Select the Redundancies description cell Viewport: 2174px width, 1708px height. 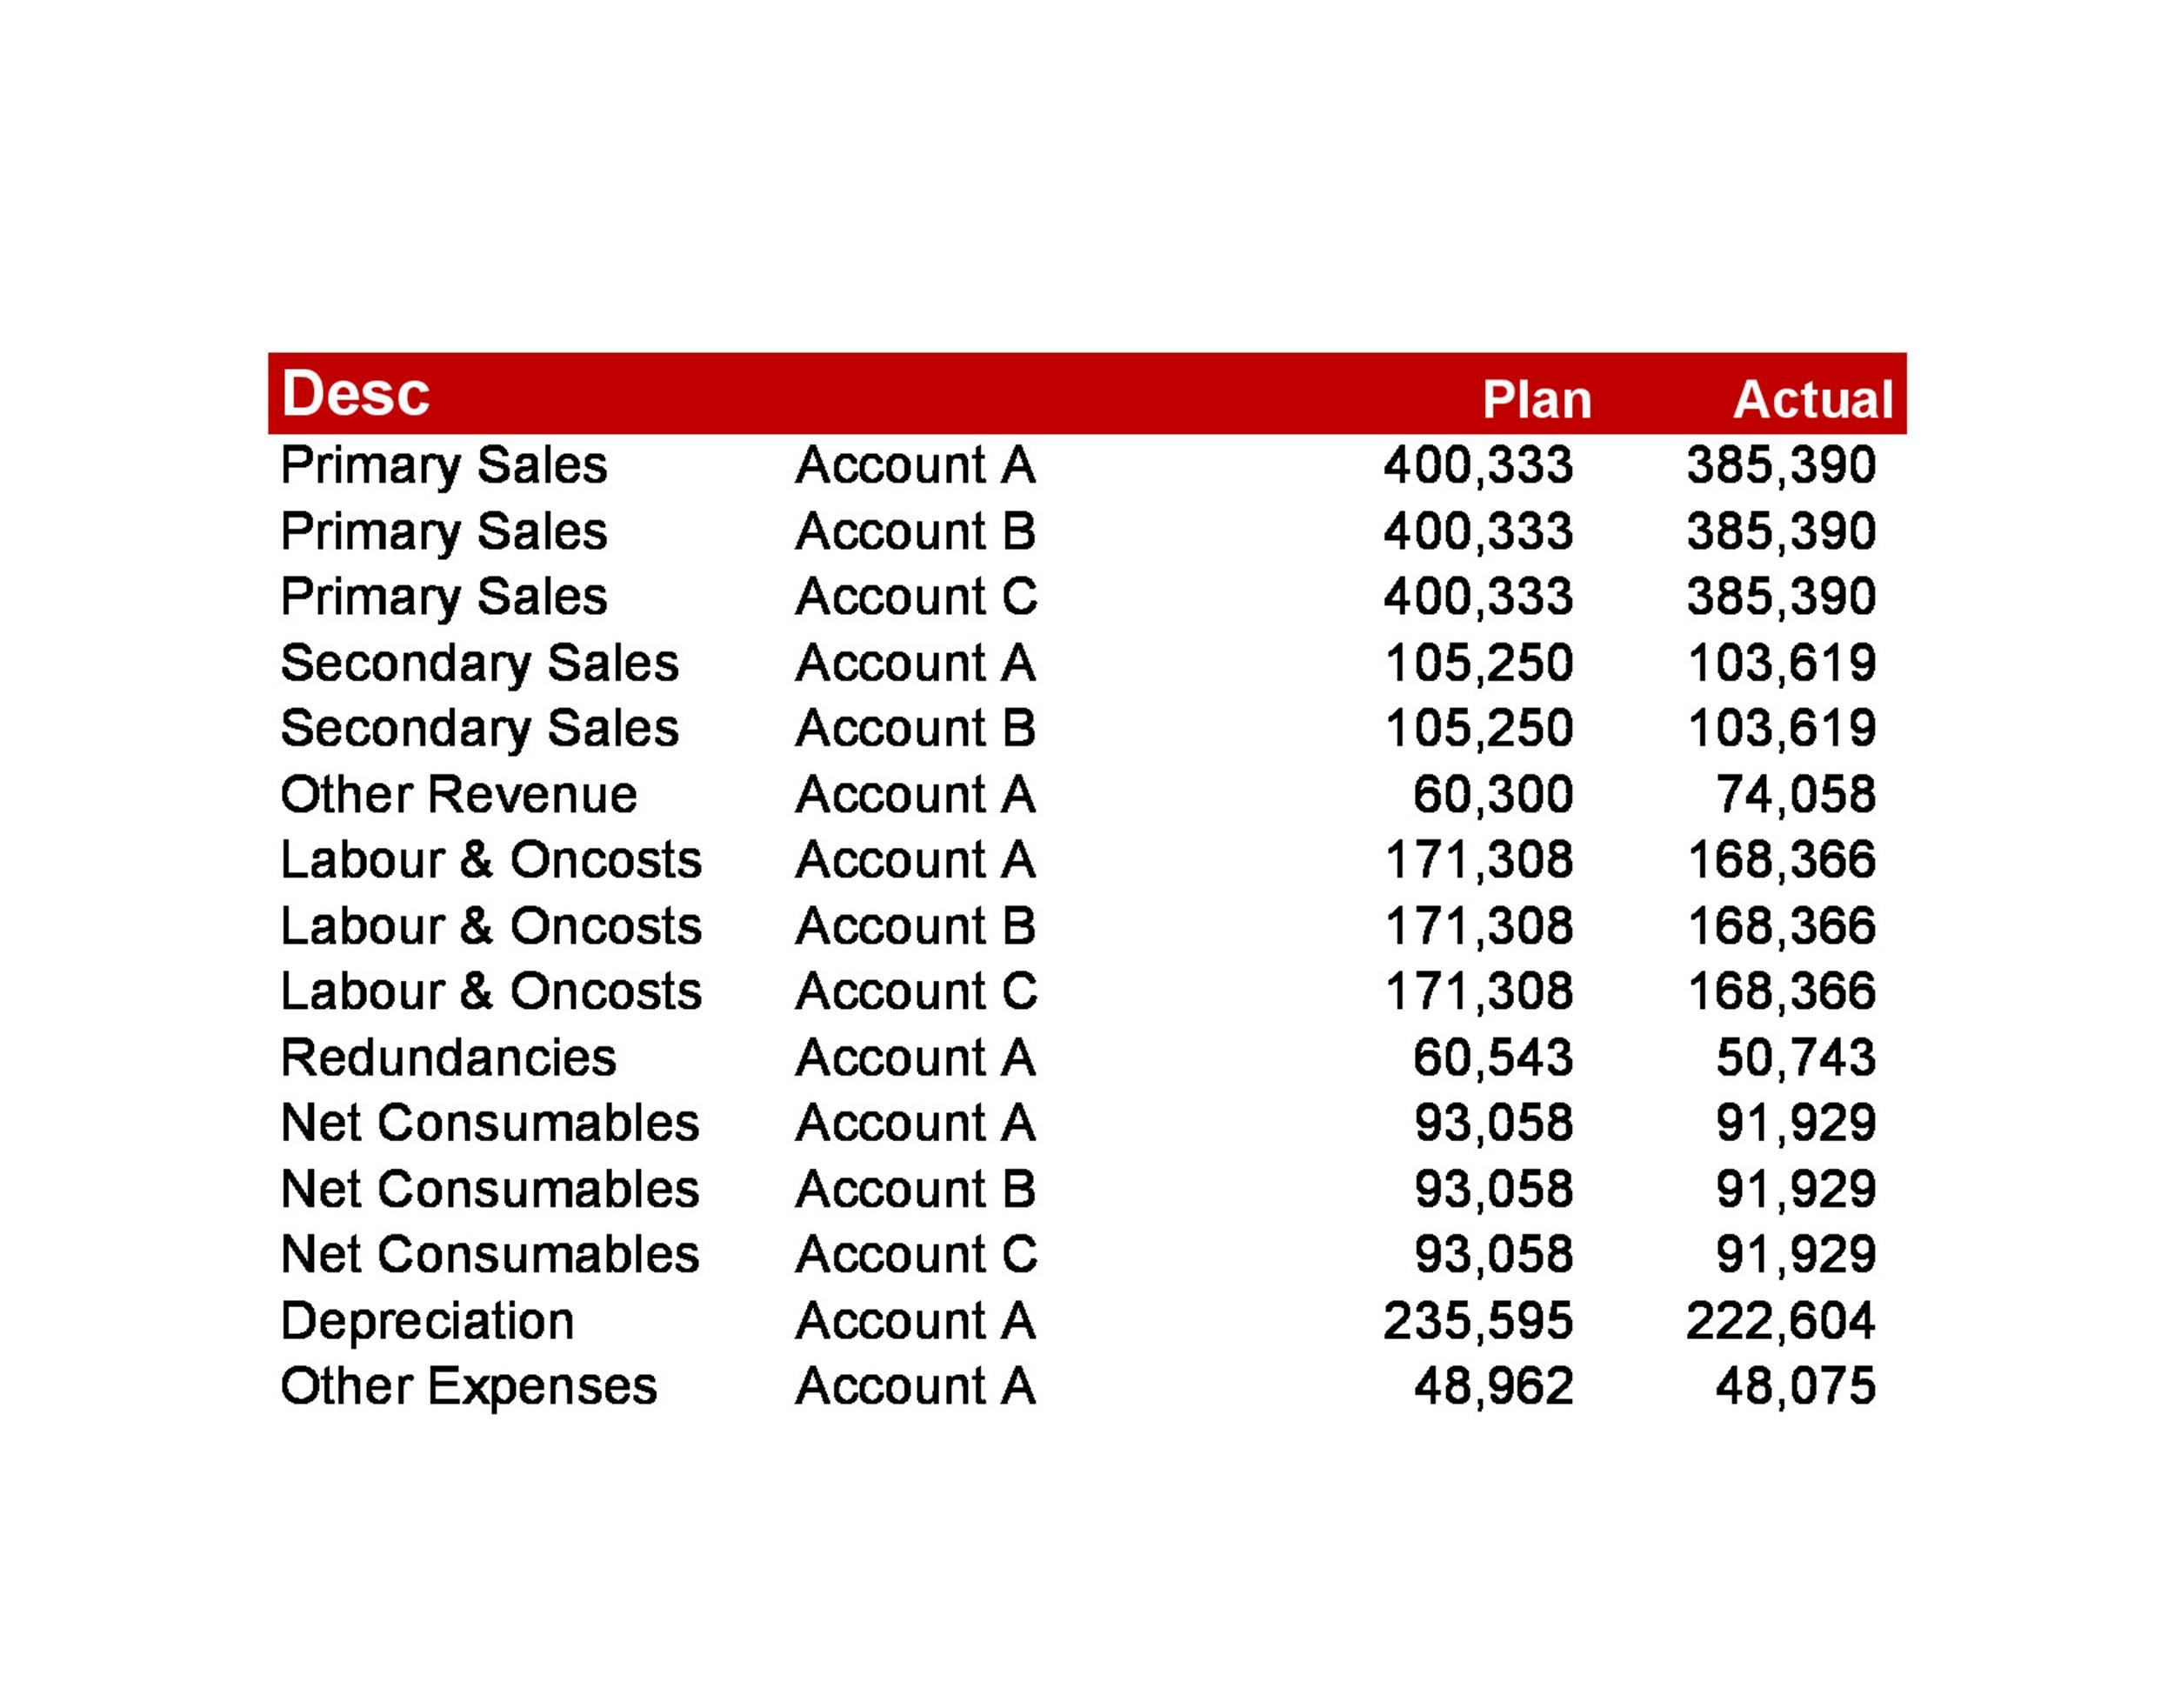448,1058
